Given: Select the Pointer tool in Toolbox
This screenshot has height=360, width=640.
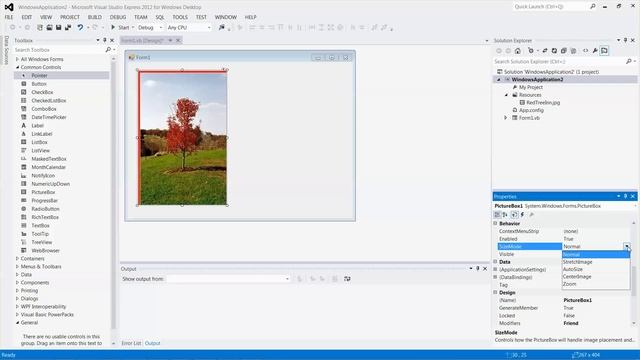Looking at the screenshot, I should (62, 76).
